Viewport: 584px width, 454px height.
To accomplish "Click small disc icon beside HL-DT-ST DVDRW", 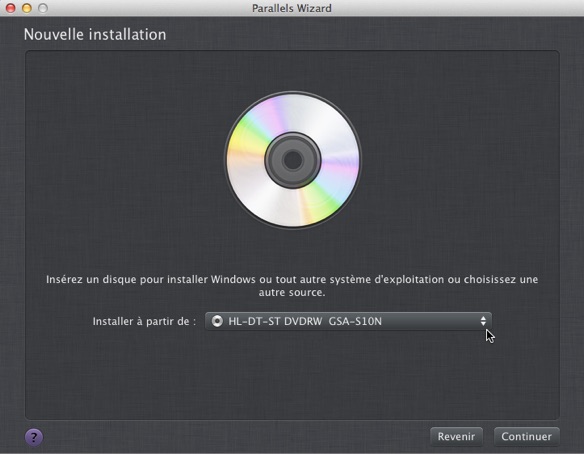I will (217, 321).
